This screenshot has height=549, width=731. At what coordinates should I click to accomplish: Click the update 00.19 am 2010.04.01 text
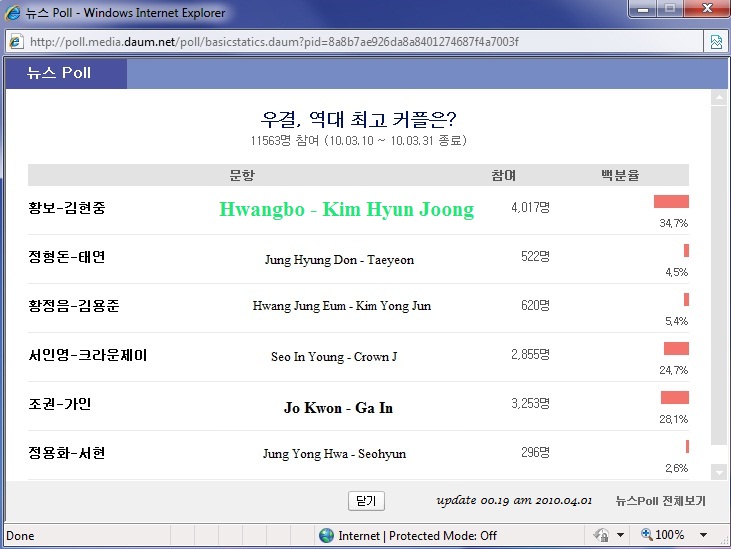click(514, 501)
